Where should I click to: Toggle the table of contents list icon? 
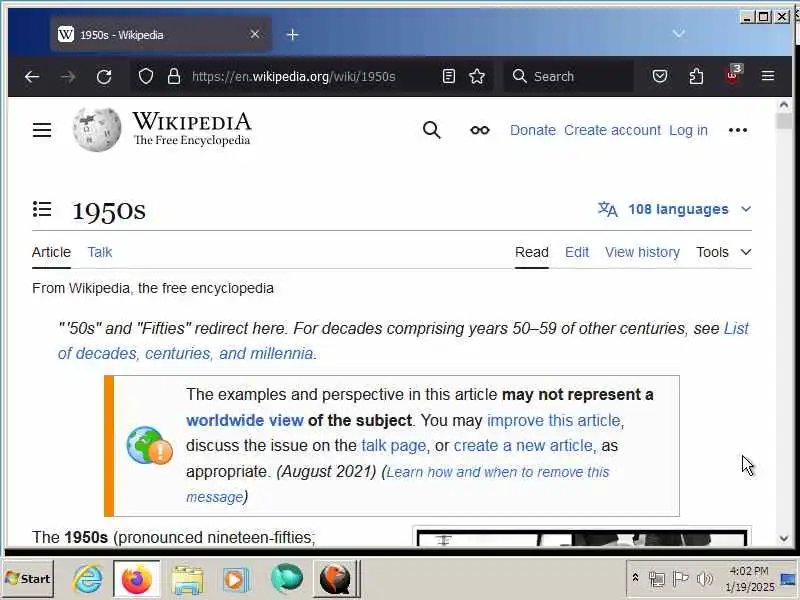coord(42,209)
